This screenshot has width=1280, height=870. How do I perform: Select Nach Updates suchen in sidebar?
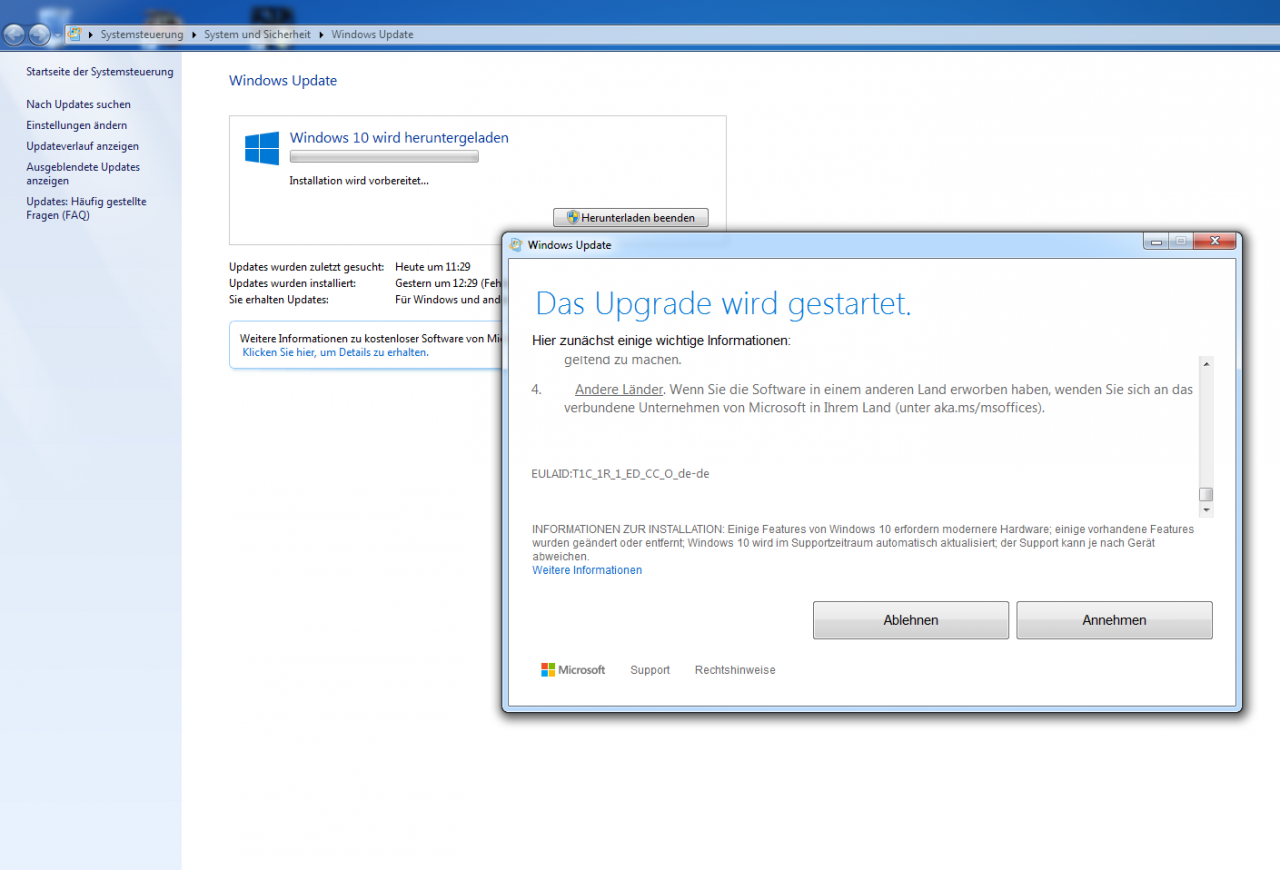[78, 104]
